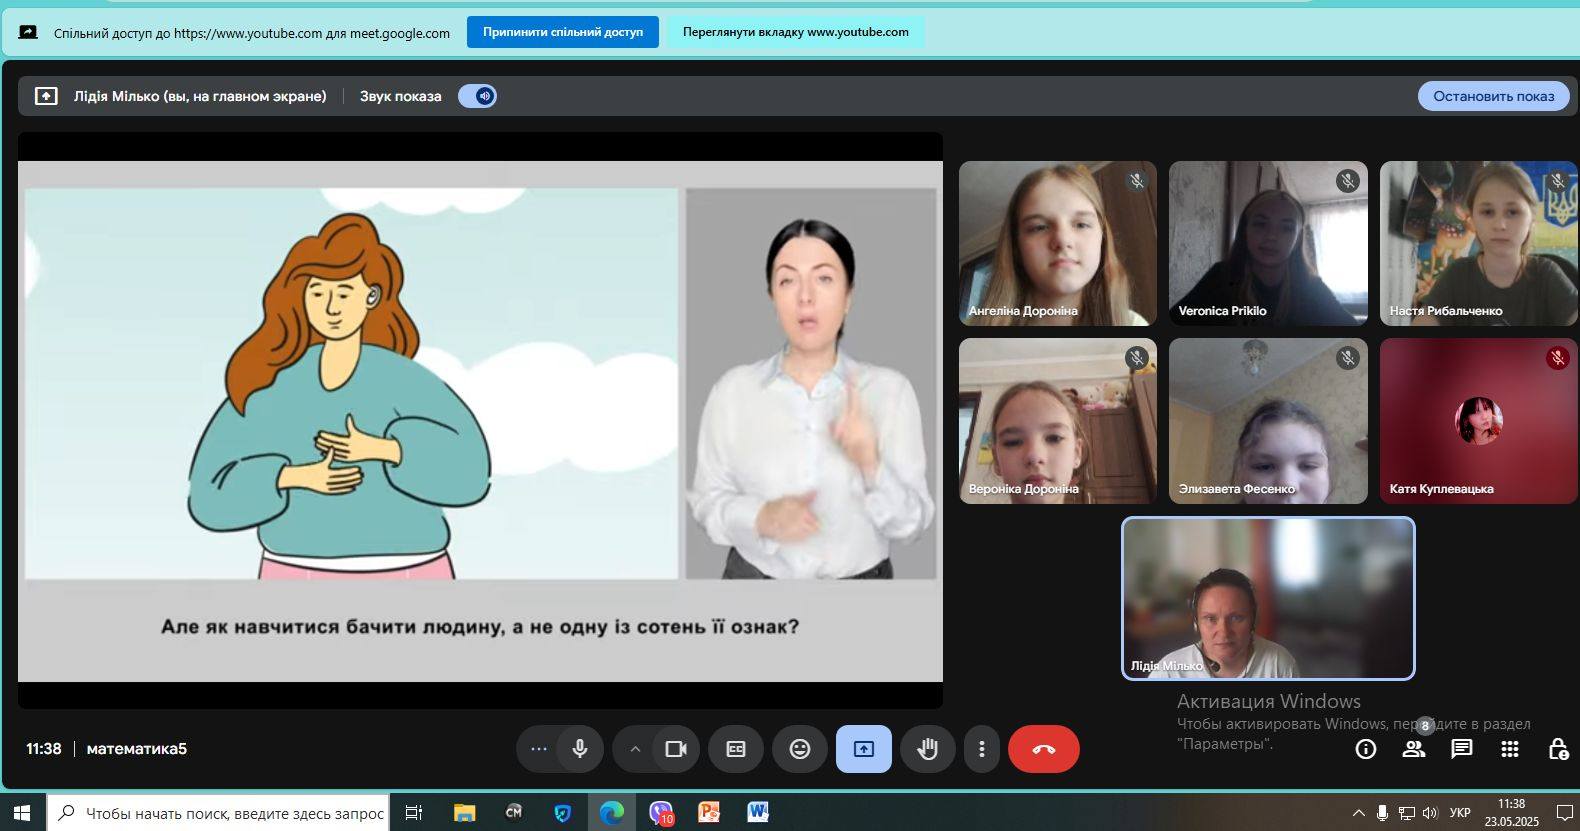
Task: Open PowerPoint from the taskbar
Action: (x=709, y=813)
